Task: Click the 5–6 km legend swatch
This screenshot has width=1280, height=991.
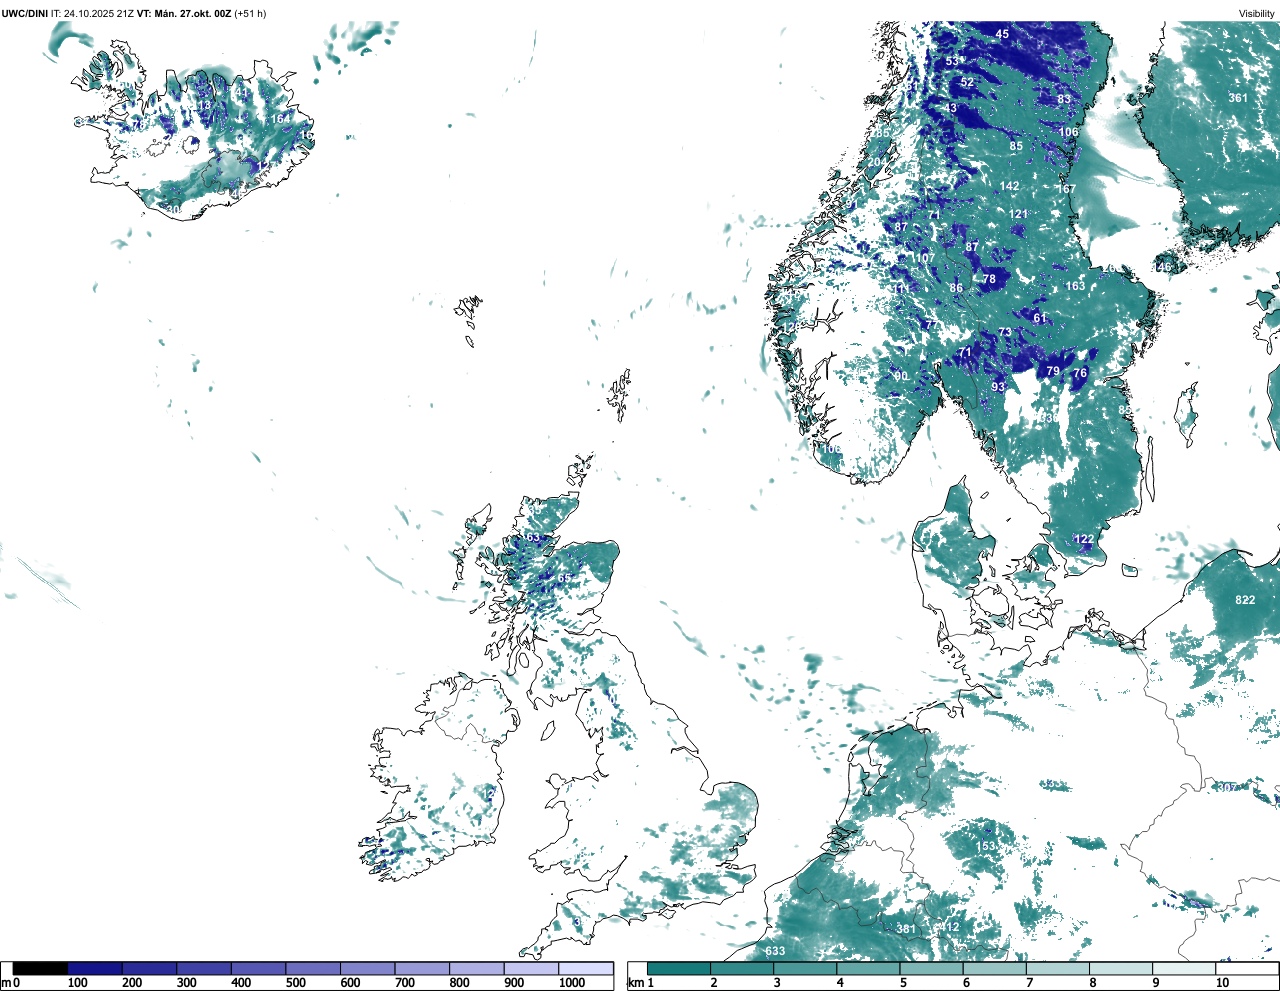Action: coord(931,968)
